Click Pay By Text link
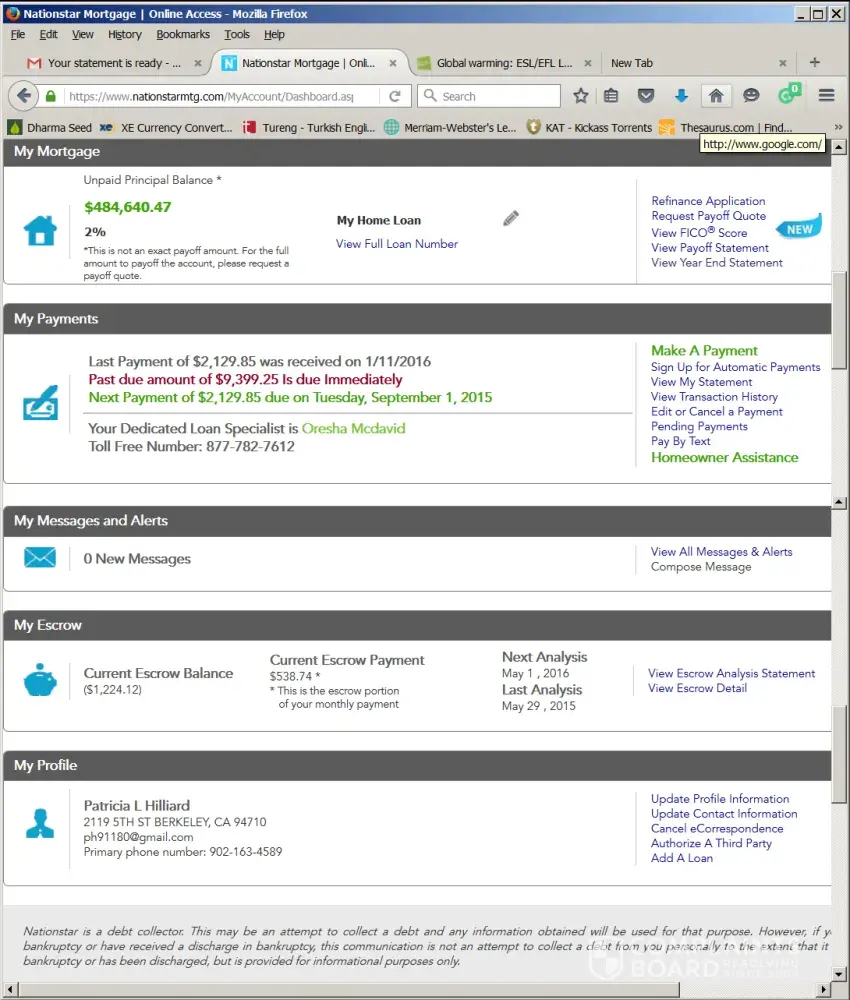Image resolution: width=850 pixels, height=1000 pixels. coord(680,441)
